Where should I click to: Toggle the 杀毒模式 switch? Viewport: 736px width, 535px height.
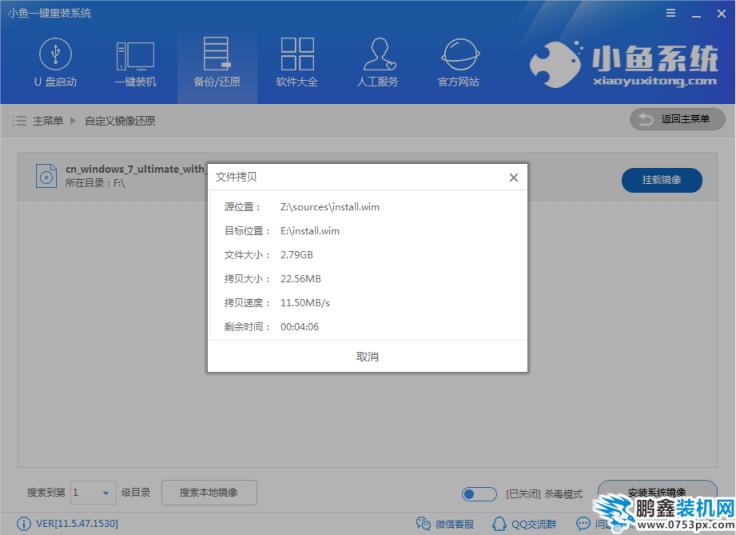point(478,494)
